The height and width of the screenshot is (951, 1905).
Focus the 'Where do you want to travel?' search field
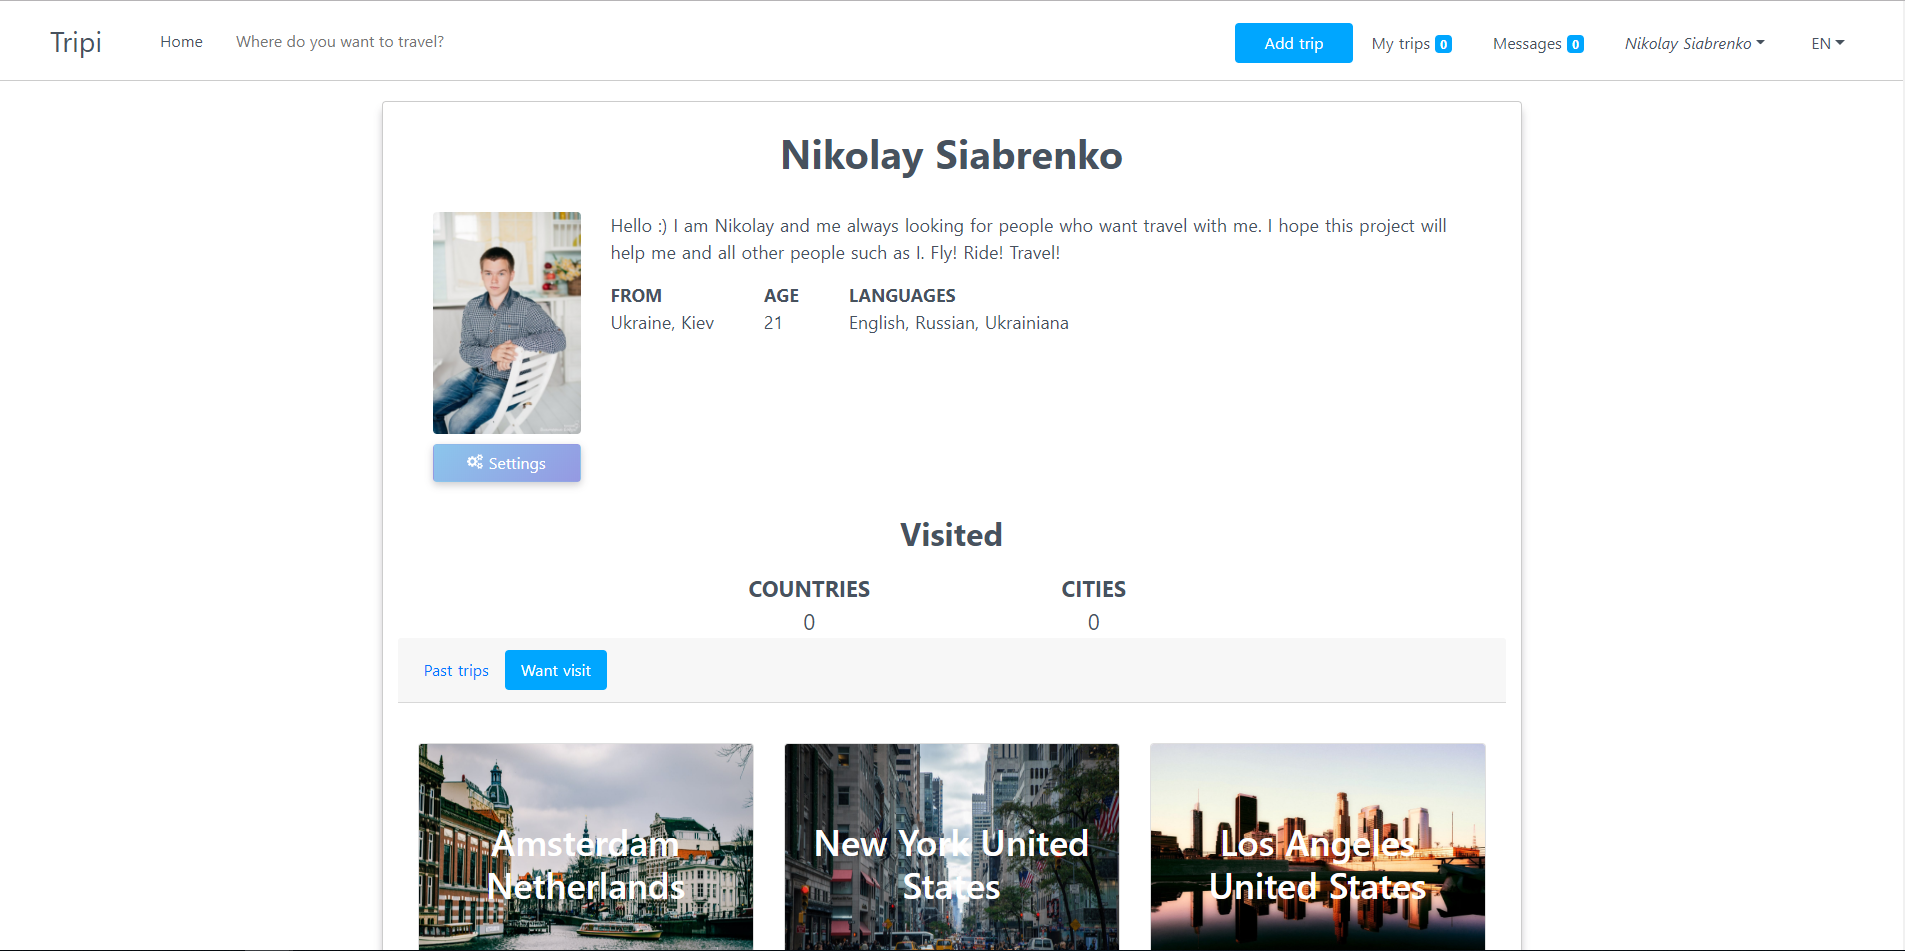340,42
